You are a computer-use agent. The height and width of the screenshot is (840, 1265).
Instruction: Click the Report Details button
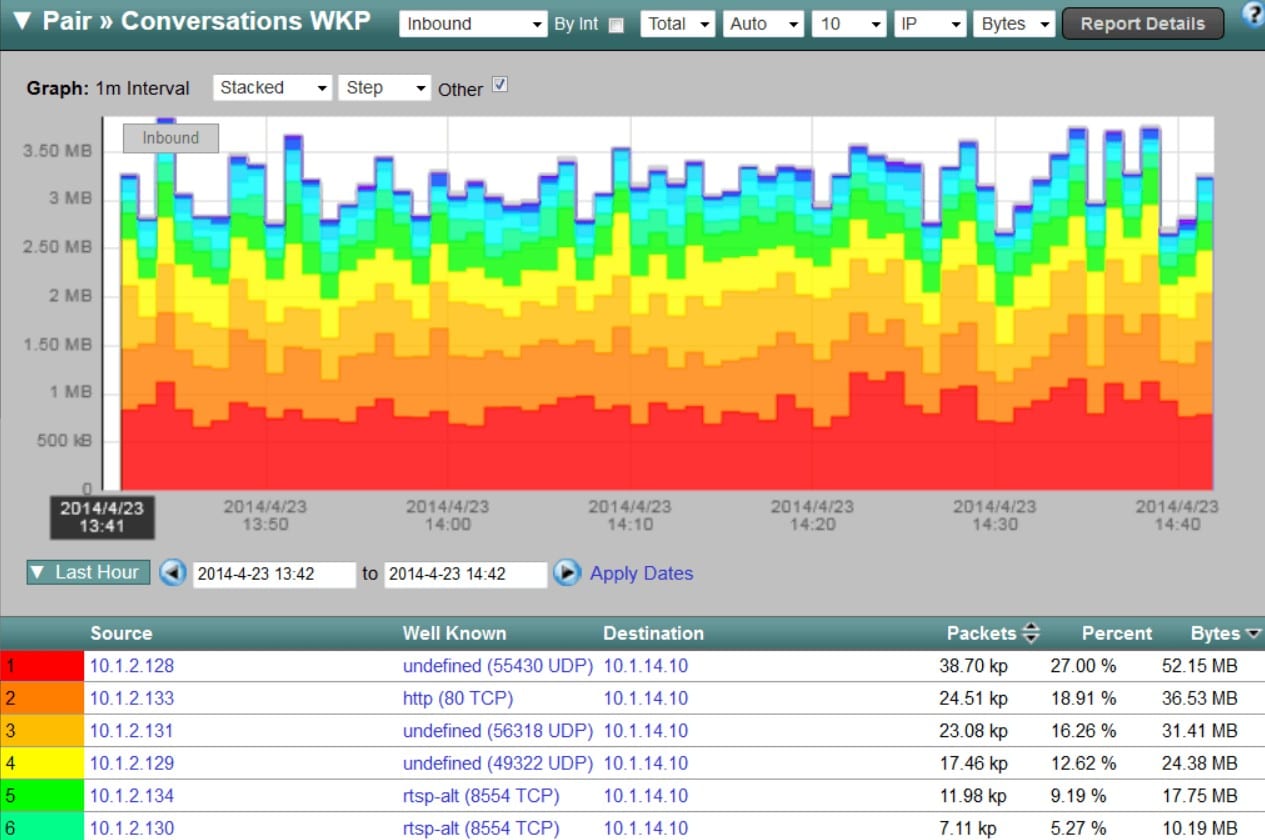tap(1143, 24)
